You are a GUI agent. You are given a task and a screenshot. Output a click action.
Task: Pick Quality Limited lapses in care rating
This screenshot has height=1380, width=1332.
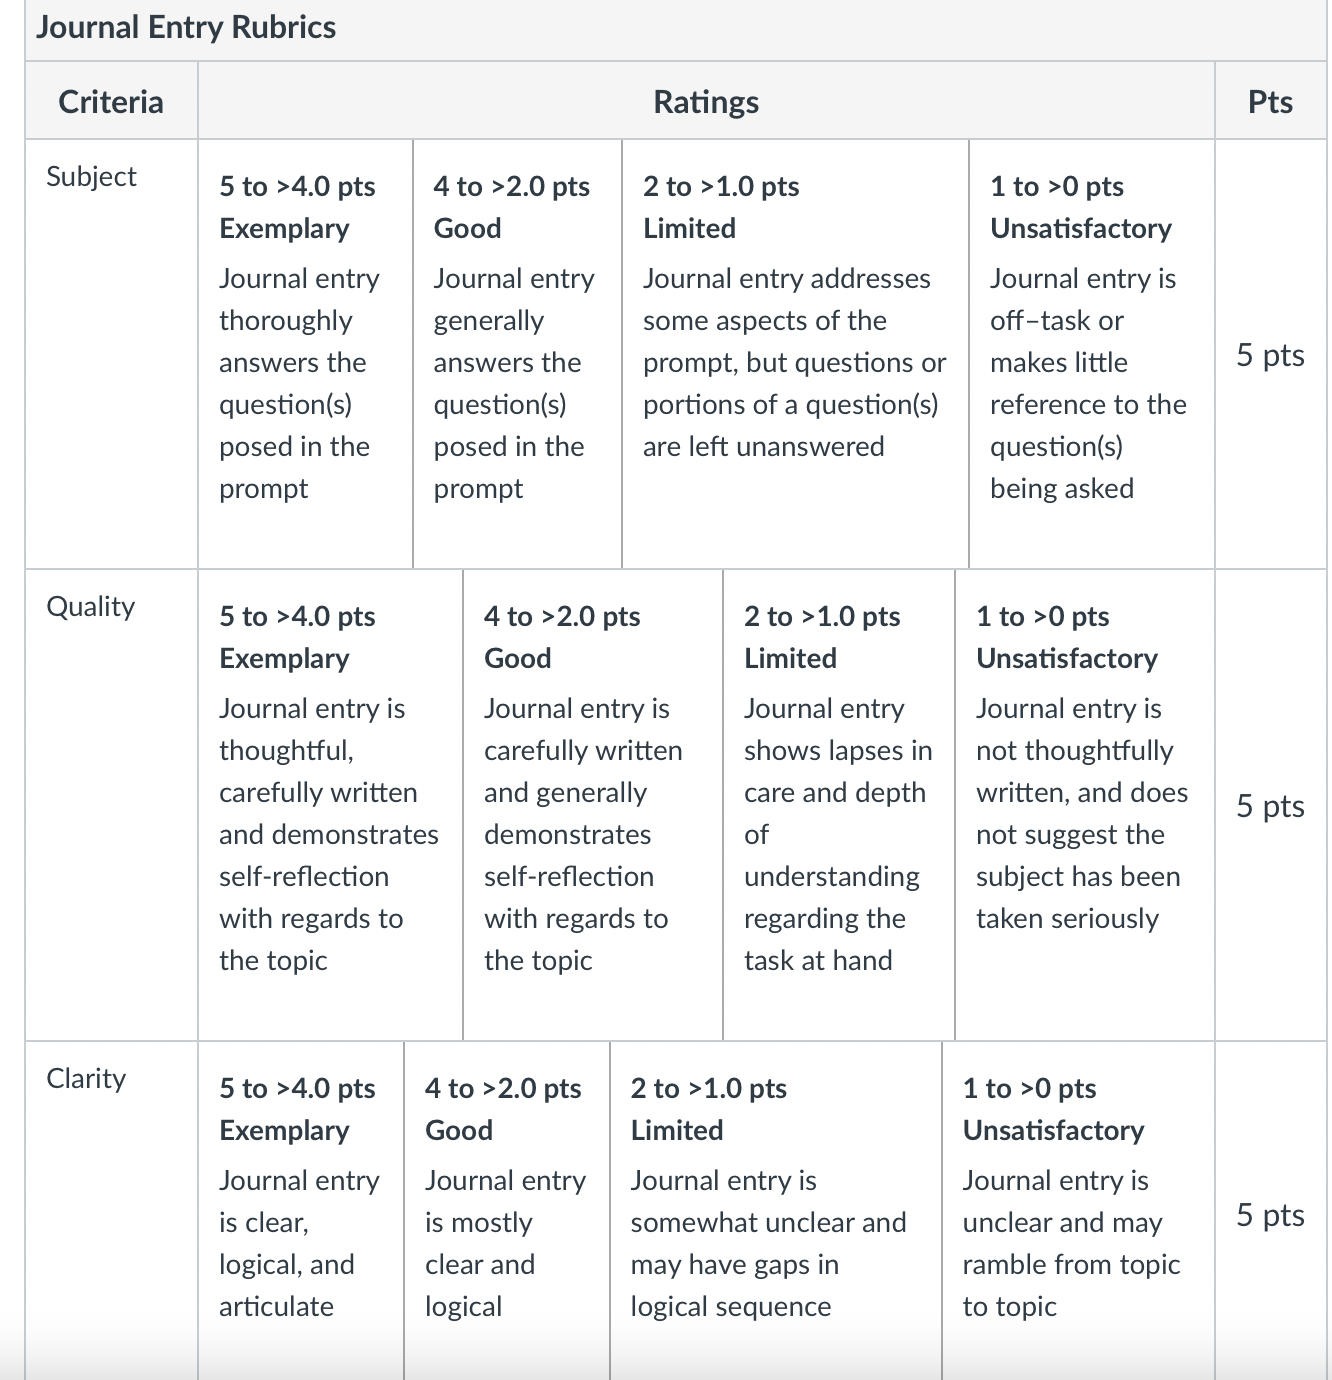(x=839, y=805)
